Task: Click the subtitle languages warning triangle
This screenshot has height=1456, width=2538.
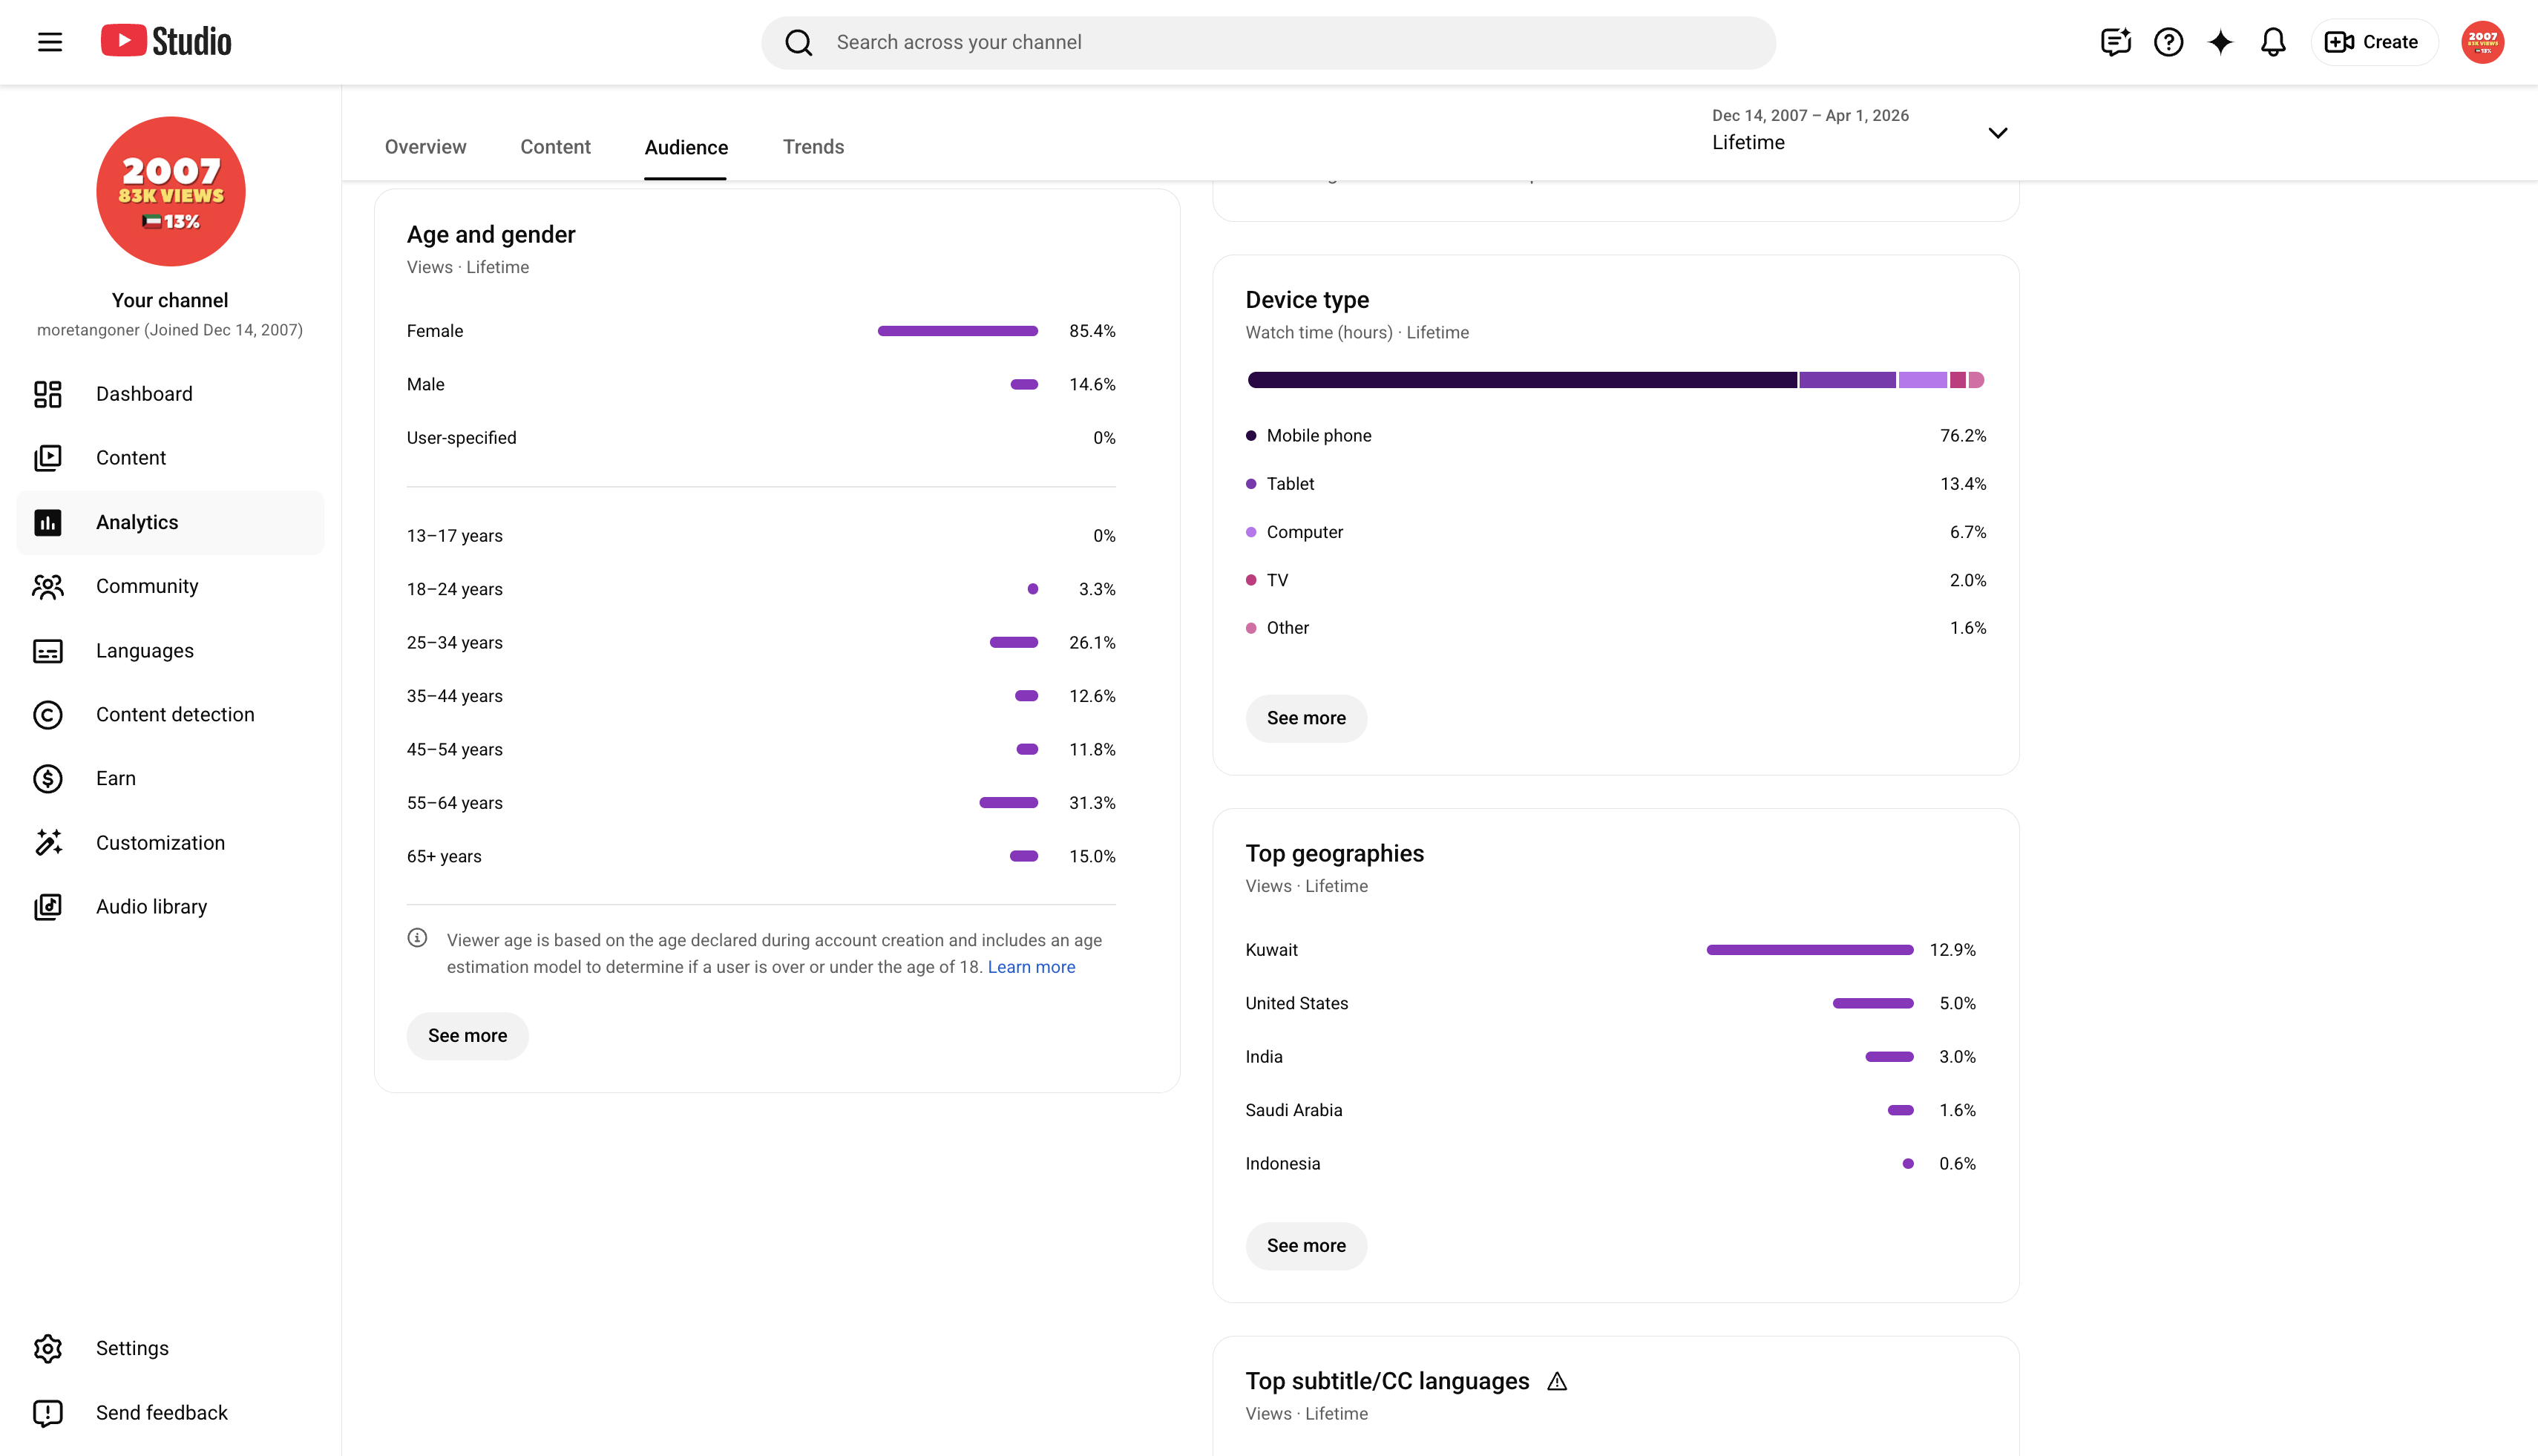Action: pyautogui.click(x=1557, y=1381)
